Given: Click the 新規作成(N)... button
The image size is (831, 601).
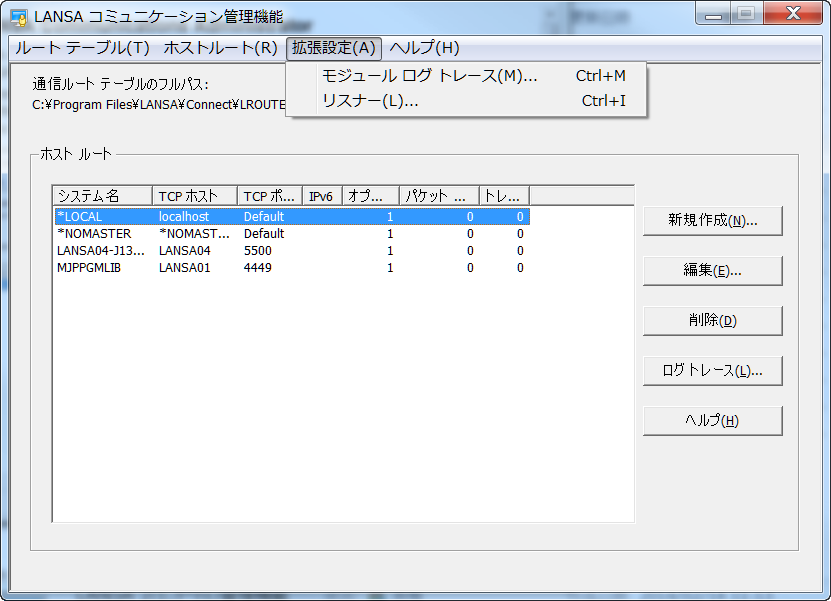Looking at the screenshot, I should pyautogui.click(x=712, y=220).
